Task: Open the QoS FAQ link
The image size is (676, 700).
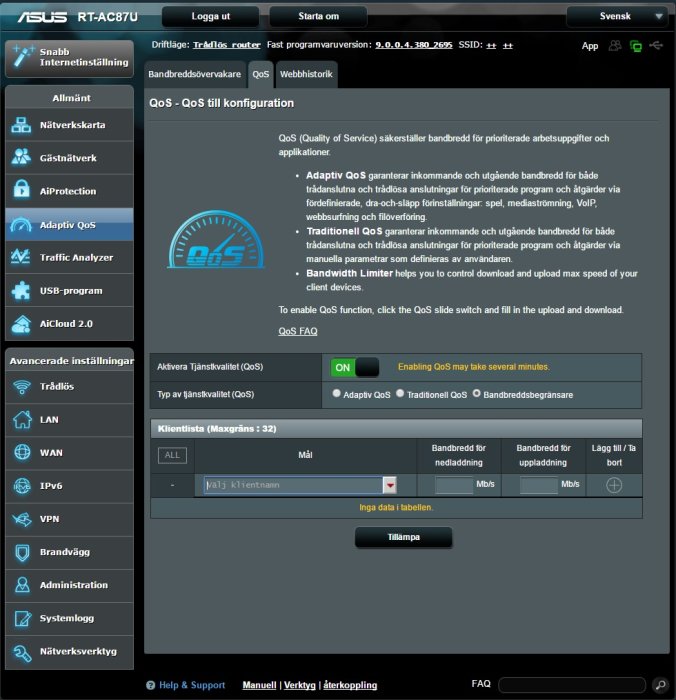Action: [x=298, y=331]
